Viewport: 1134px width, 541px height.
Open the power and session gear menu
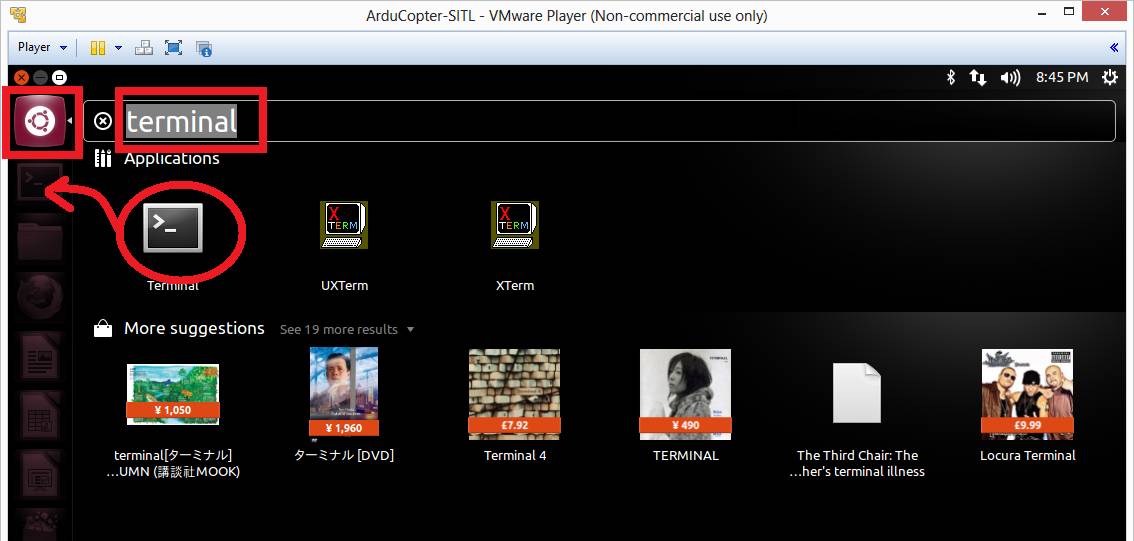click(1109, 77)
